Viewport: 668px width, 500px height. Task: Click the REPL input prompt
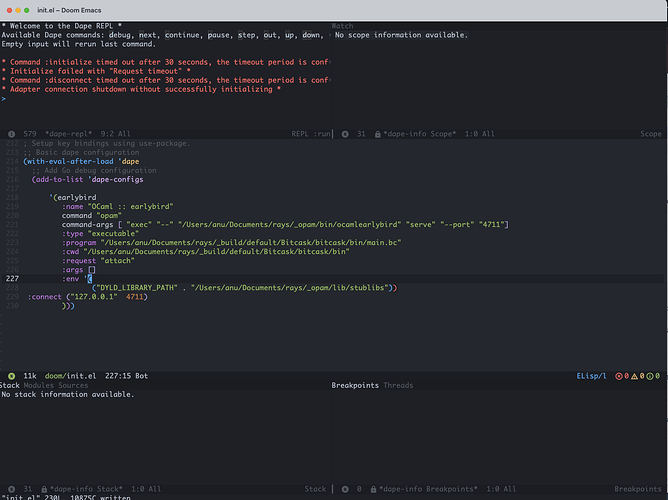[x=3, y=98]
